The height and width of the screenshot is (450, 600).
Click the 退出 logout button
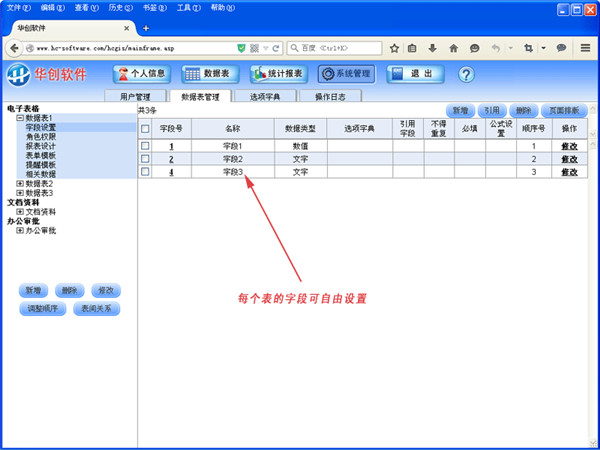tap(414, 74)
